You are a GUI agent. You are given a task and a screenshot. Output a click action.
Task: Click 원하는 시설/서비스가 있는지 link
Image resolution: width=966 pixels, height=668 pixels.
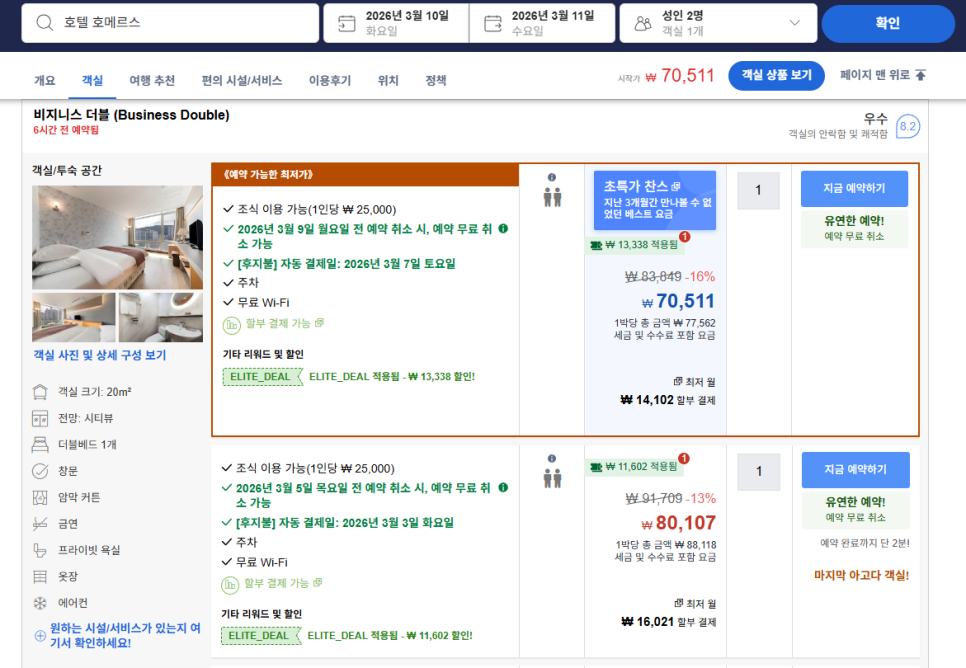click(125, 635)
